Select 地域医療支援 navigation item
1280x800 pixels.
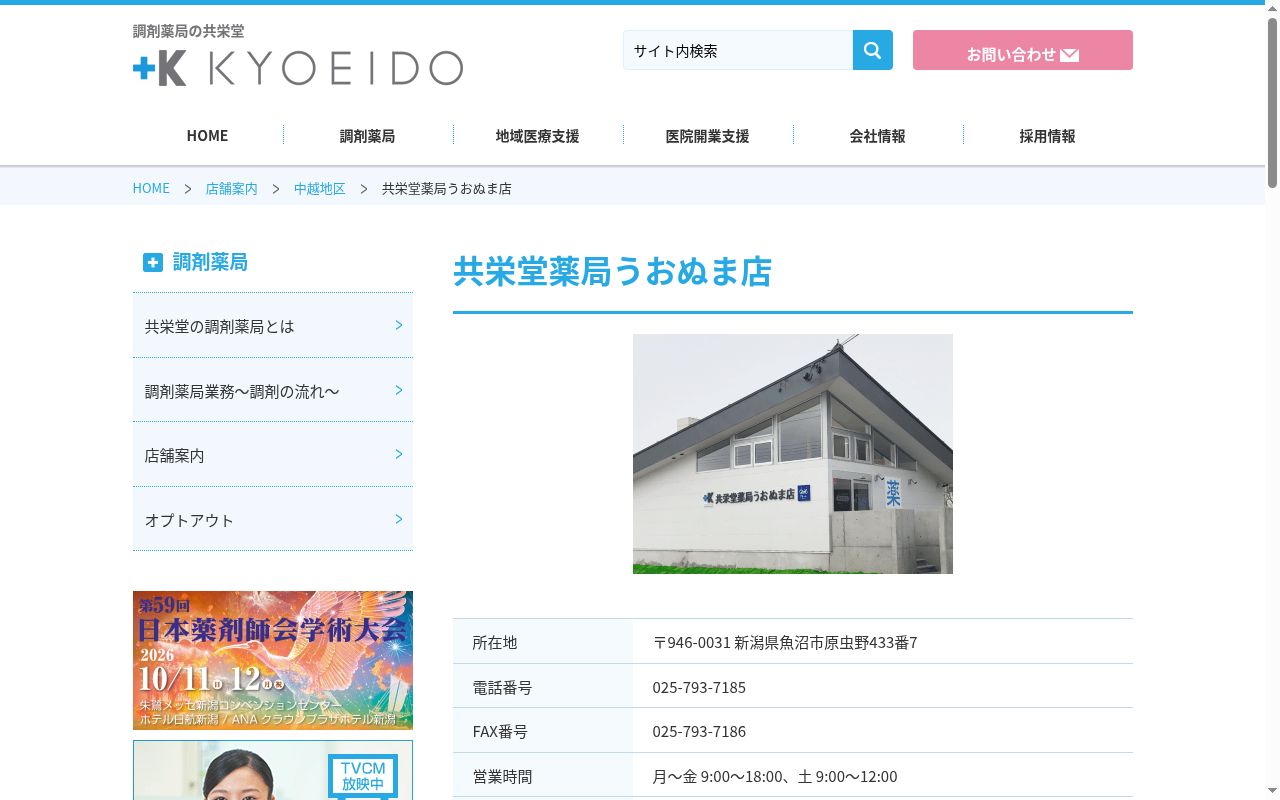[x=537, y=135]
